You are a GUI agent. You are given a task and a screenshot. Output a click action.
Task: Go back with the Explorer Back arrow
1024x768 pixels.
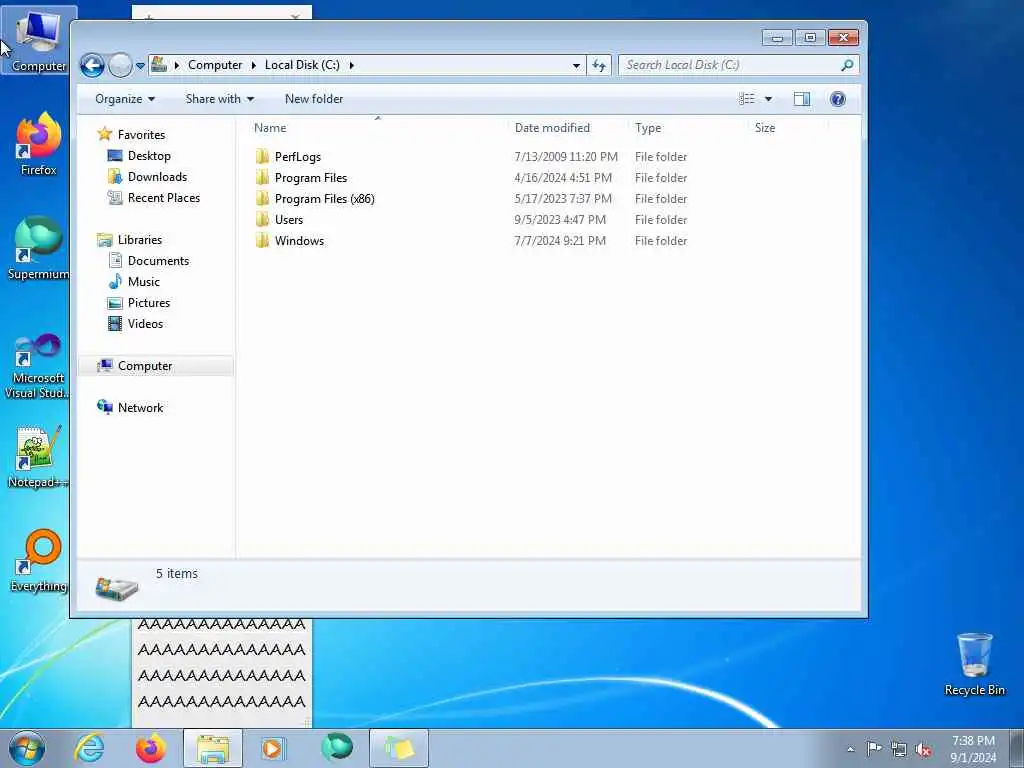tap(92, 65)
